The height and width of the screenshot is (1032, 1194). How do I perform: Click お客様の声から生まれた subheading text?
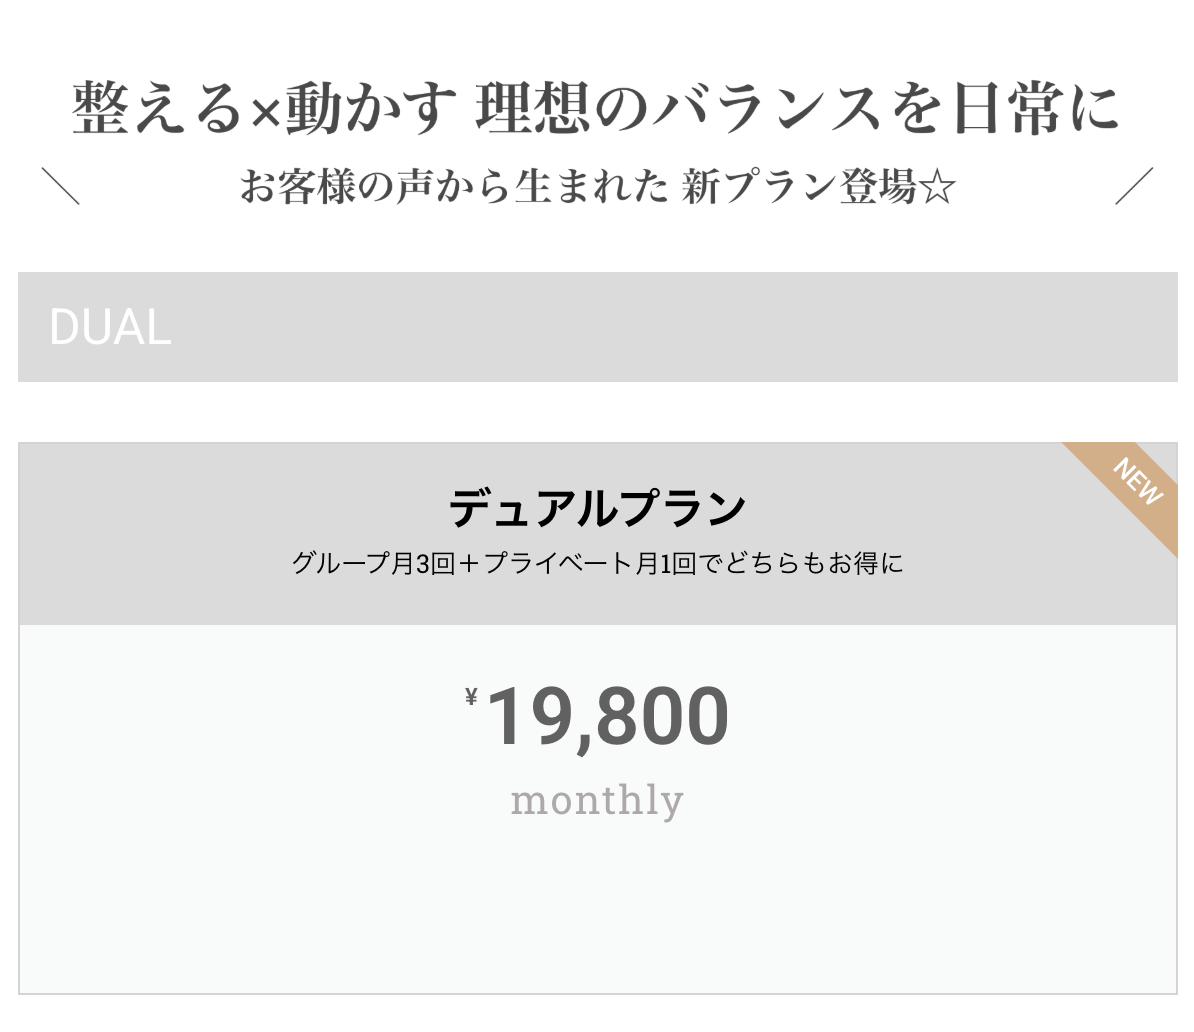(453, 188)
